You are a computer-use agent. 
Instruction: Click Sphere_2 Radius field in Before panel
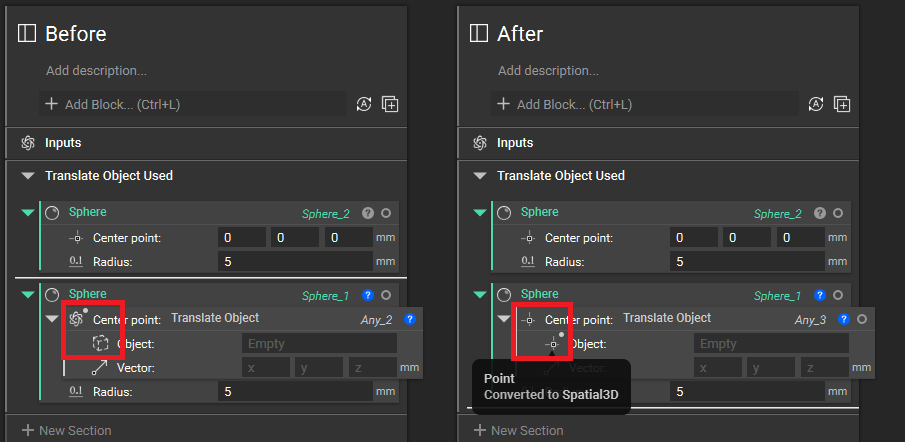296,261
